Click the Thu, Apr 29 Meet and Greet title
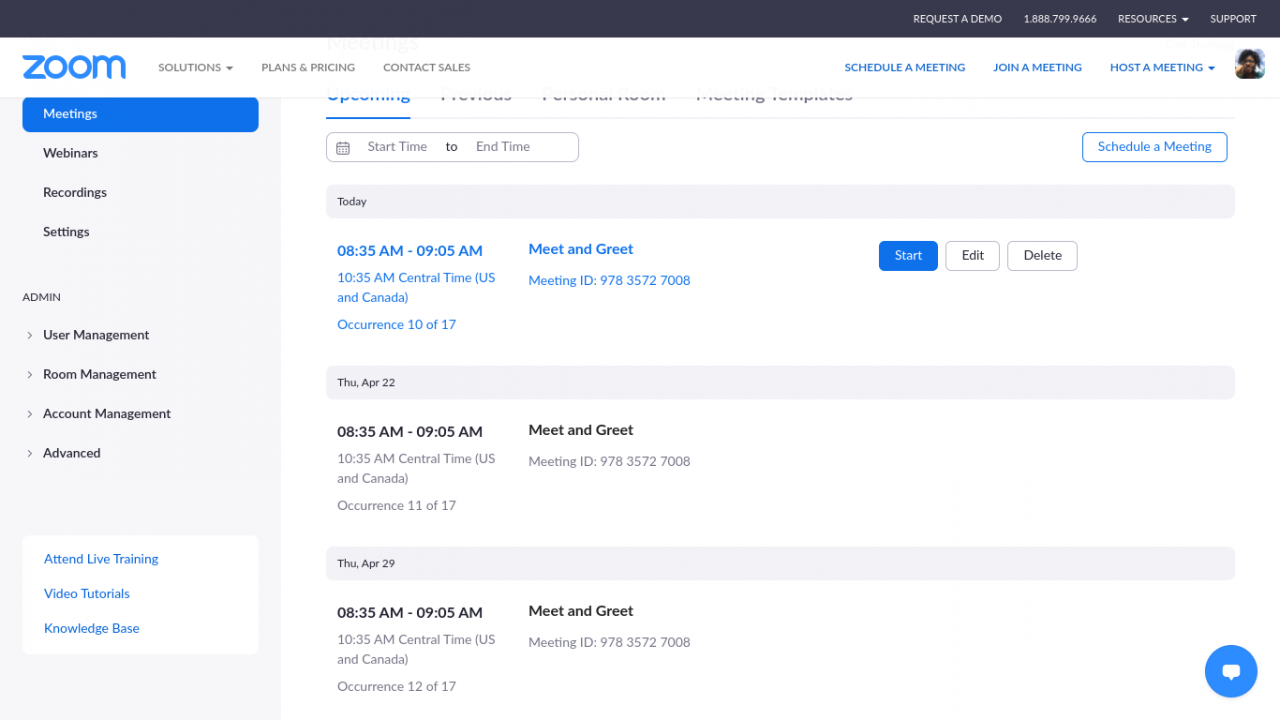 point(581,611)
